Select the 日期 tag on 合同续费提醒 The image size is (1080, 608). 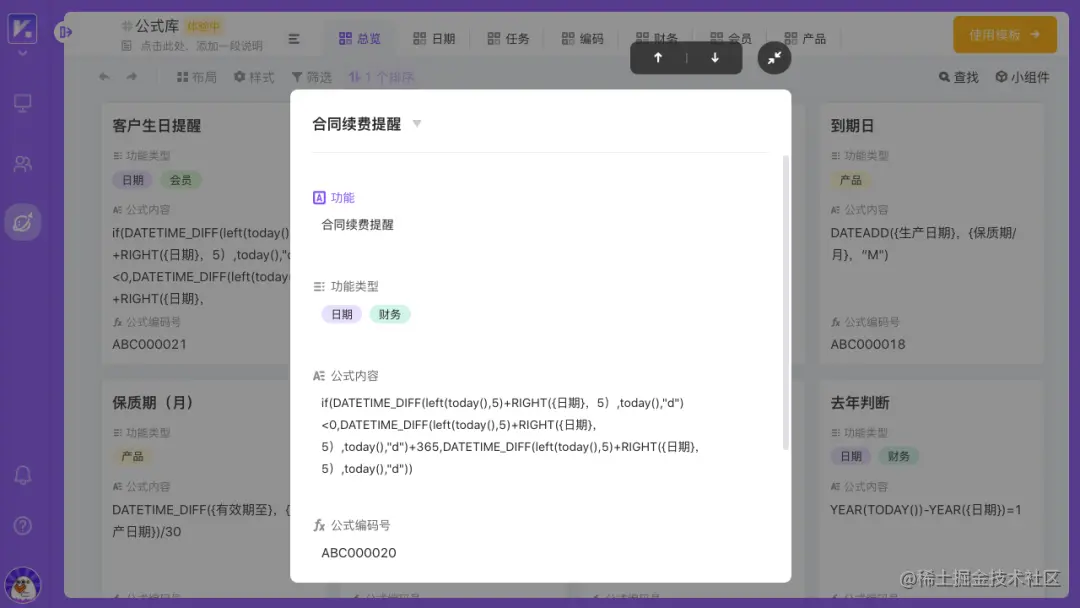(x=341, y=314)
